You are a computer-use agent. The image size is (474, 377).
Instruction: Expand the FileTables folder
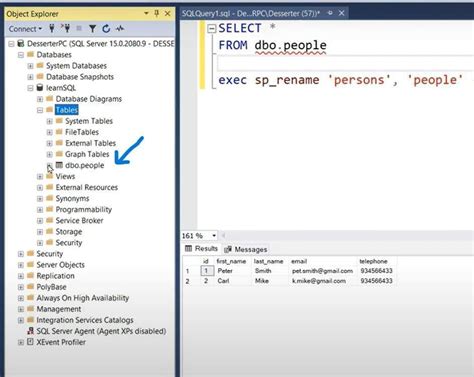(x=50, y=132)
